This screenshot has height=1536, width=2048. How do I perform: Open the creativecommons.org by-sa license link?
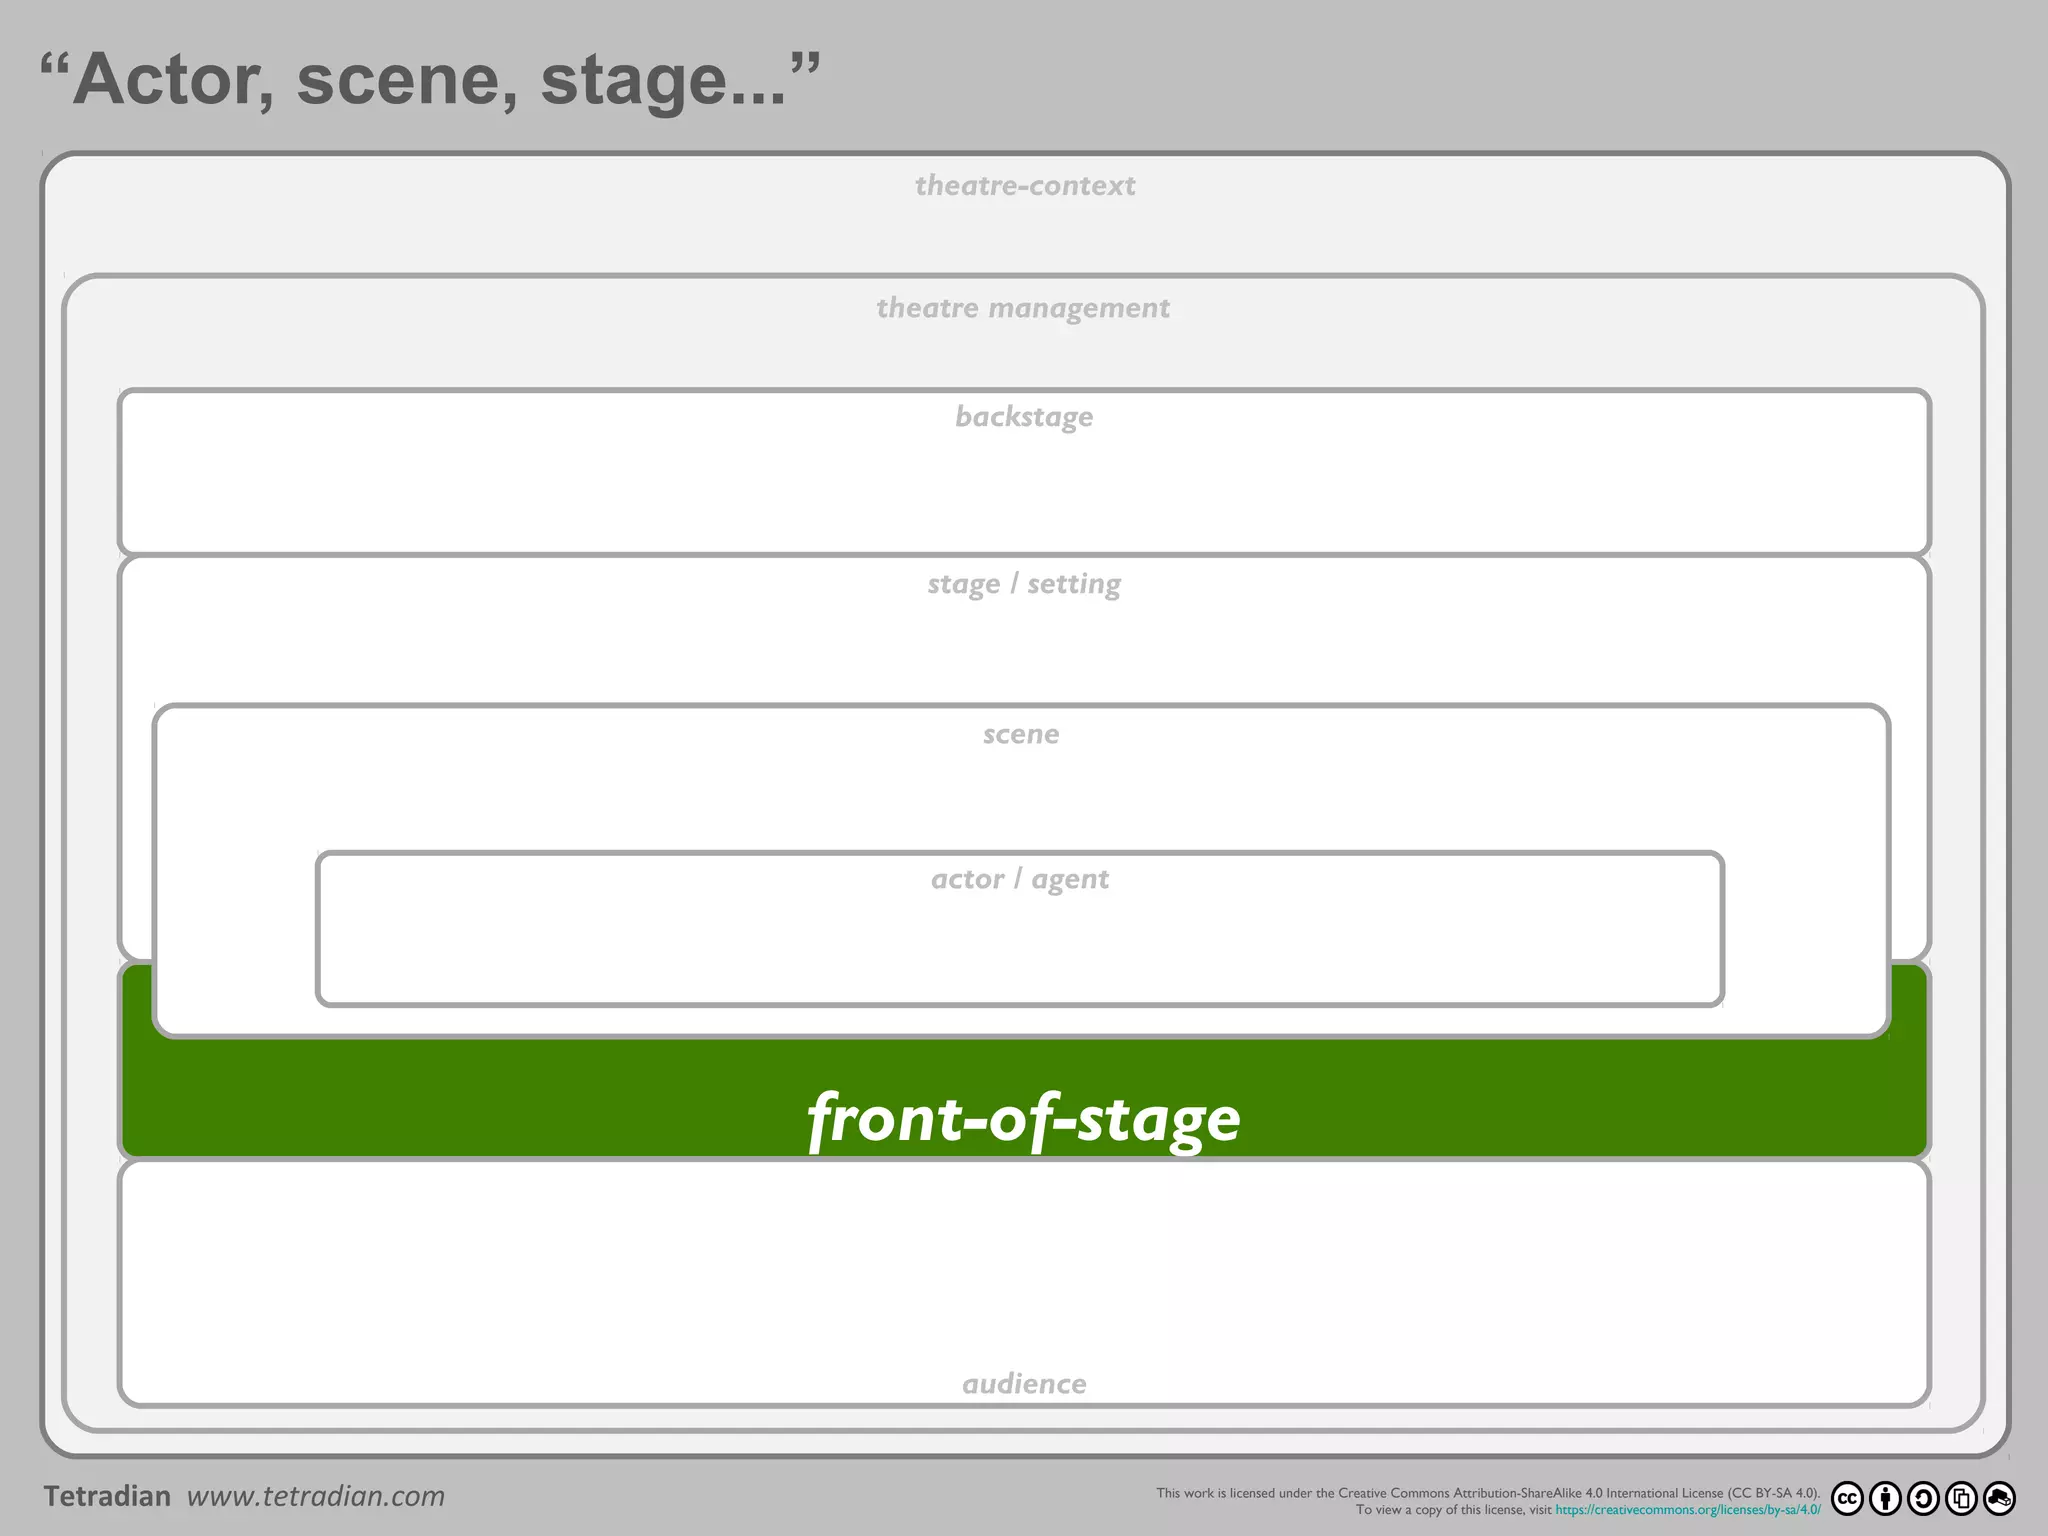coord(1688,1510)
